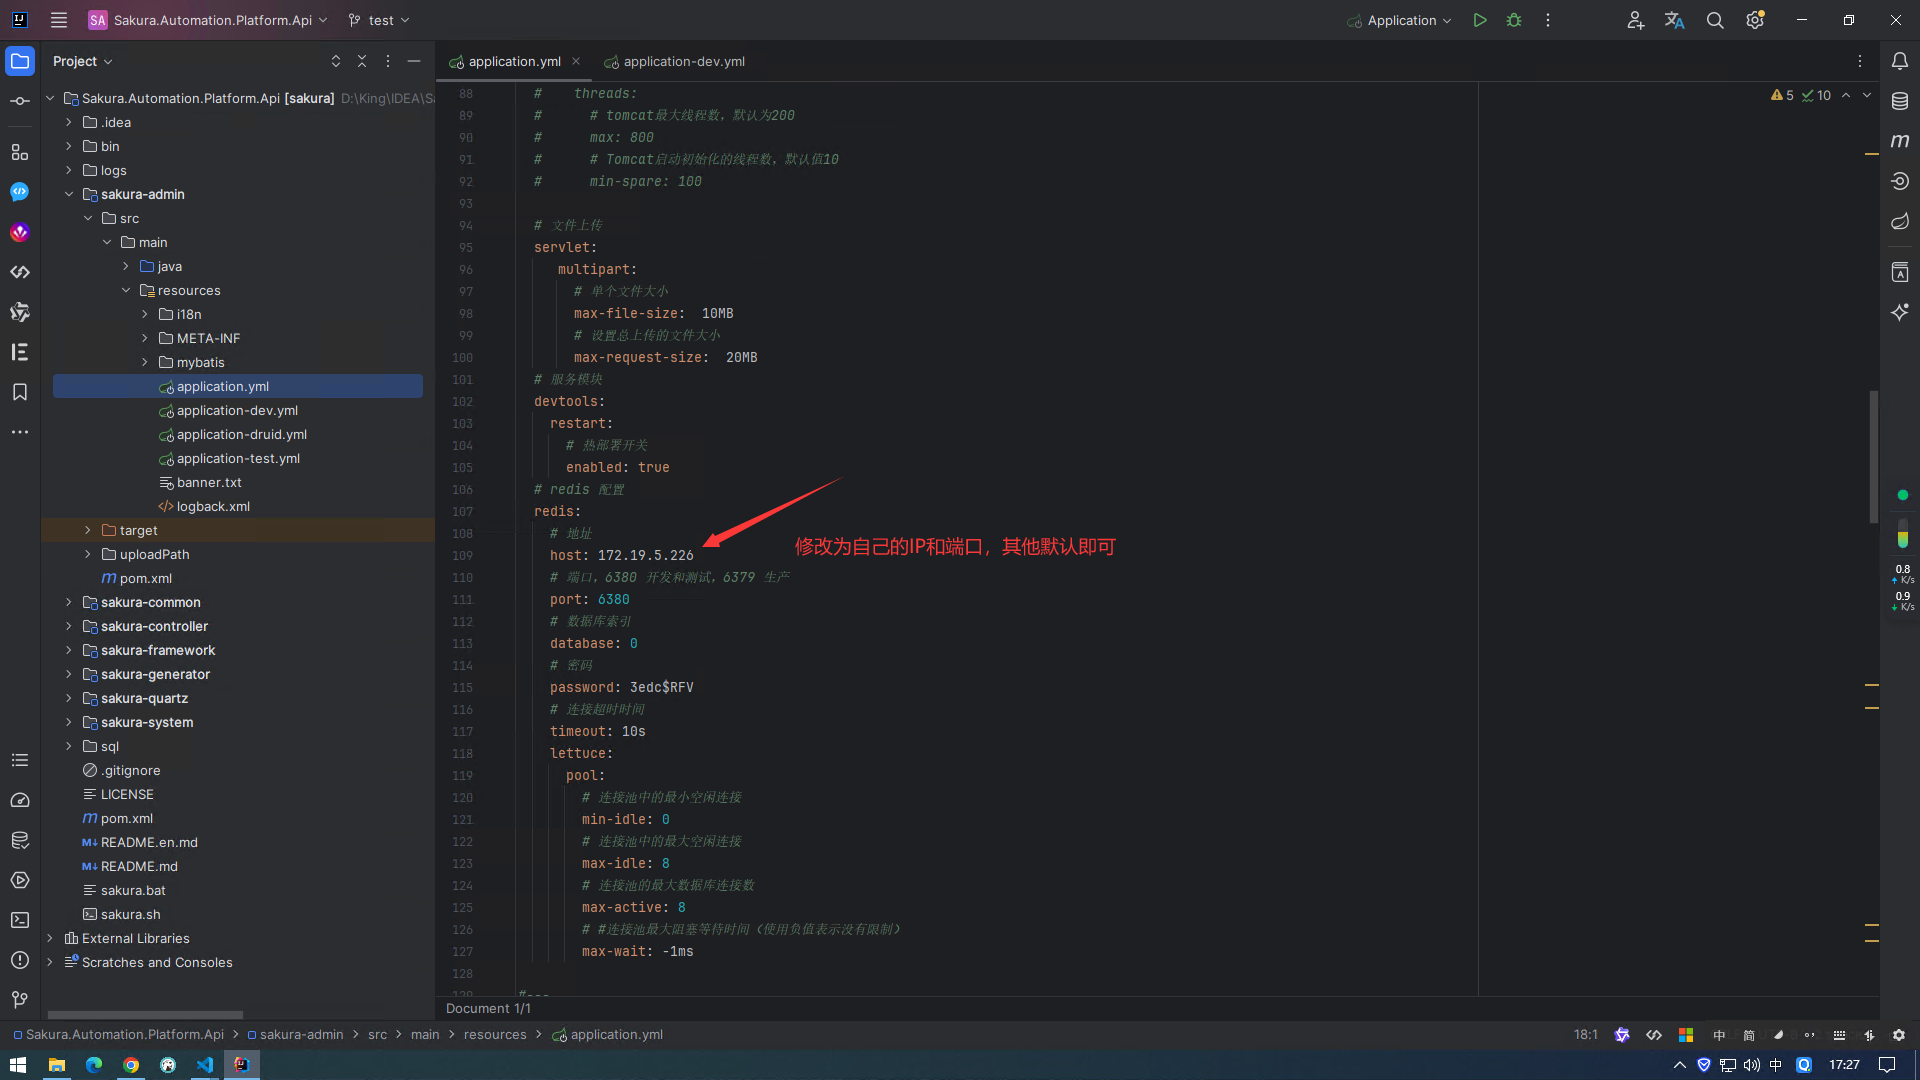Open the project name dropdown

click(x=209, y=20)
